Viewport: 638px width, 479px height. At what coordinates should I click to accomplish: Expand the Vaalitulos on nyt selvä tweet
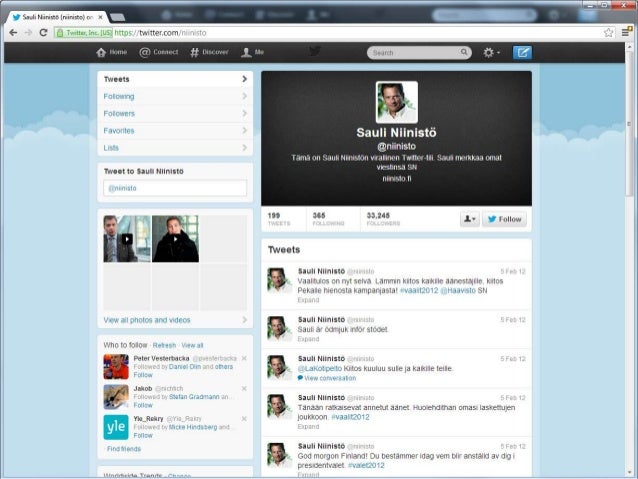point(308,300)
